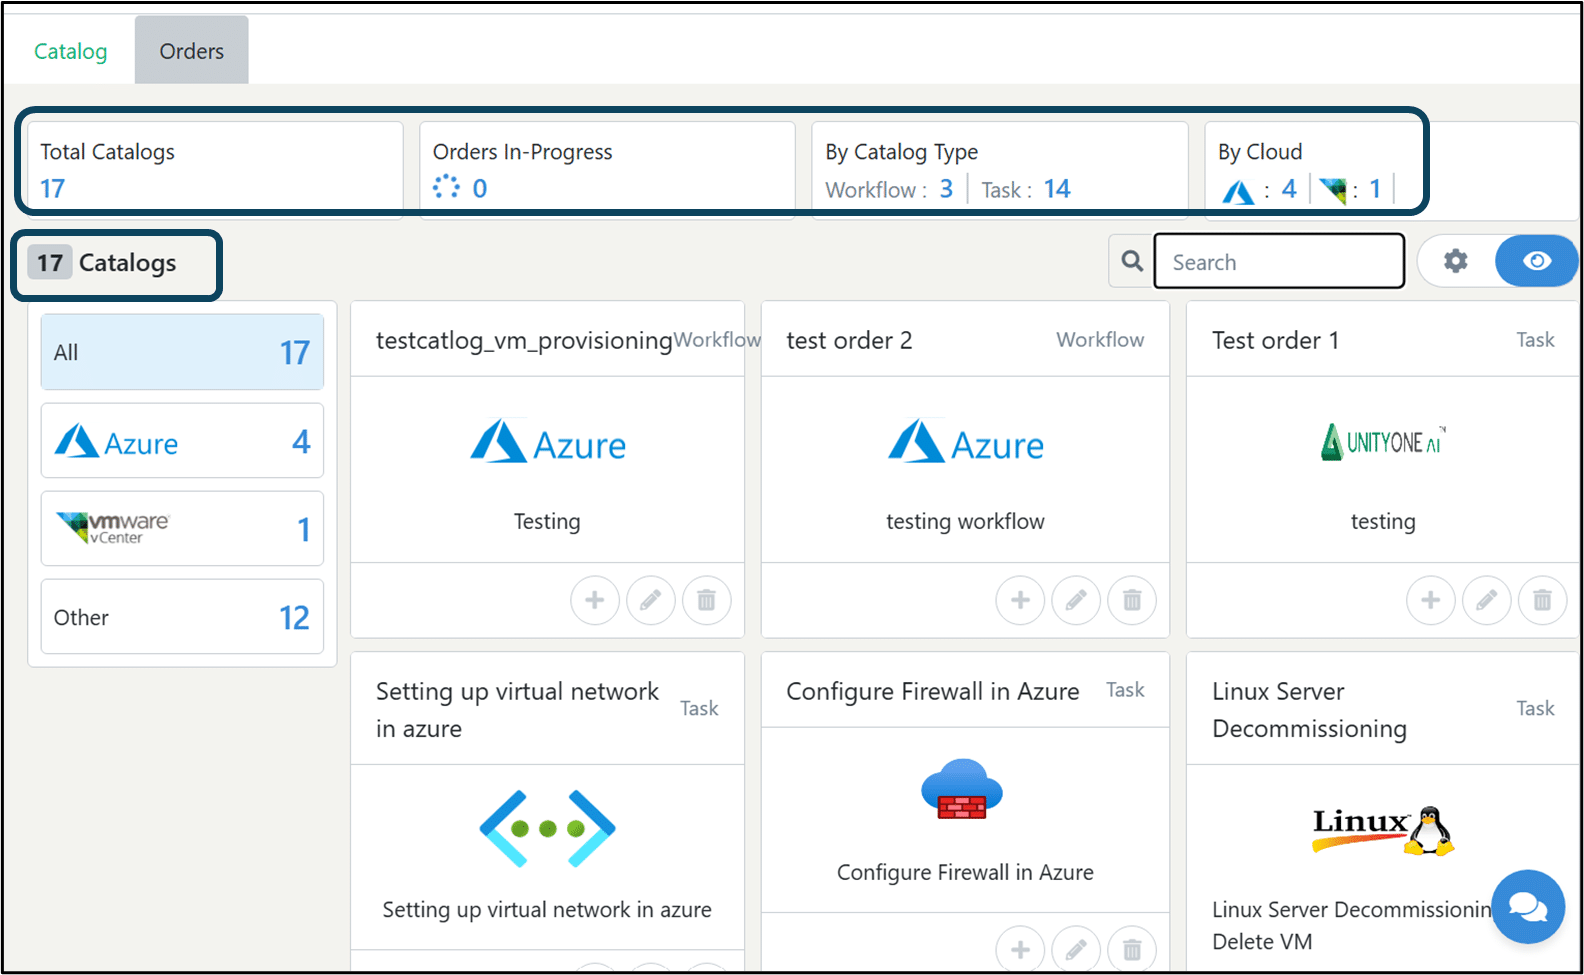Click the testcatlog_vm_provisioning card title
The image size is (1584, 975).
[x=524, y=340]
